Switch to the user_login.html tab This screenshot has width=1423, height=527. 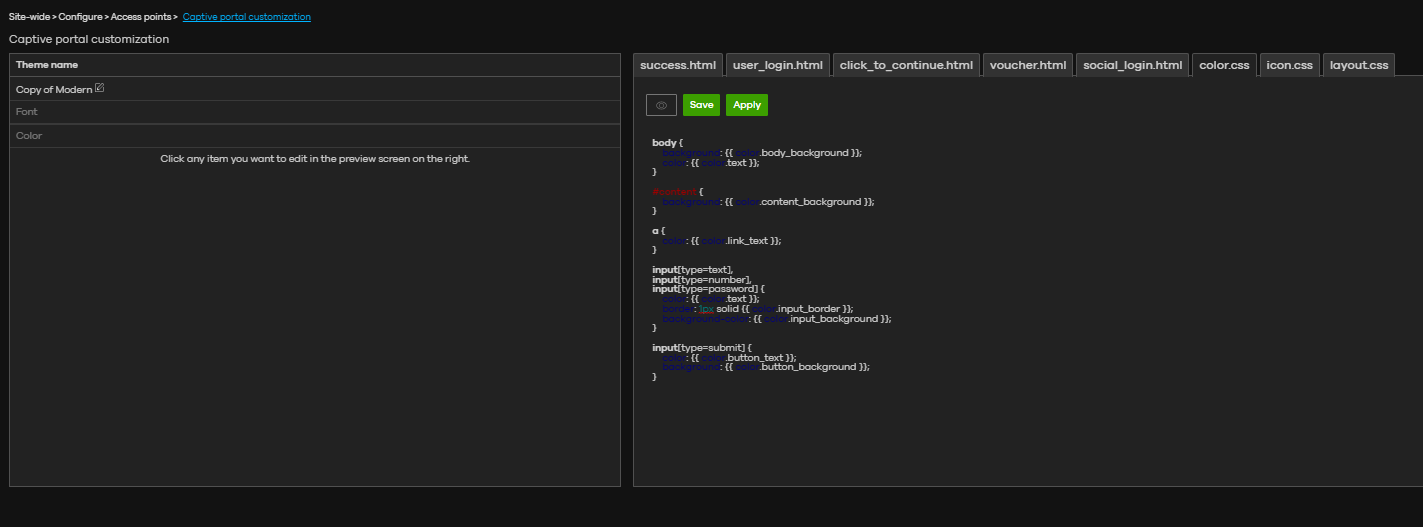(x=777, y=65)
